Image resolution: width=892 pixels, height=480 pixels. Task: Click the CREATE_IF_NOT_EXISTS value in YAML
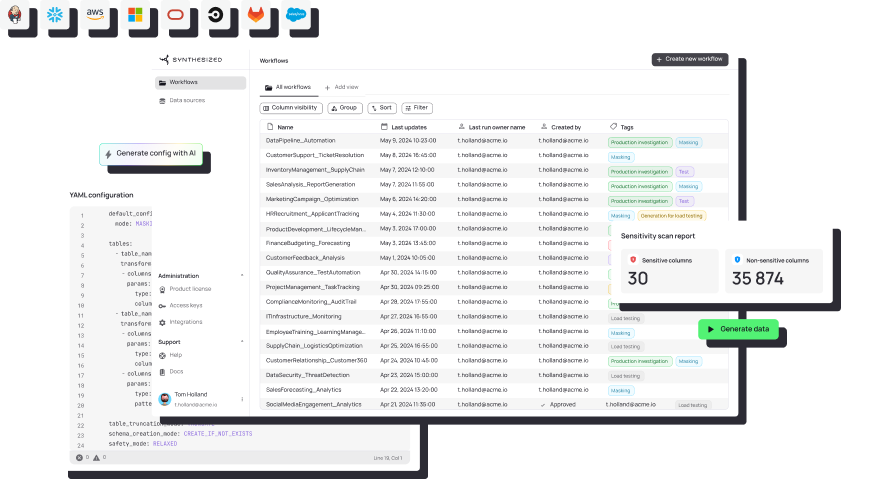click(218, 434)
